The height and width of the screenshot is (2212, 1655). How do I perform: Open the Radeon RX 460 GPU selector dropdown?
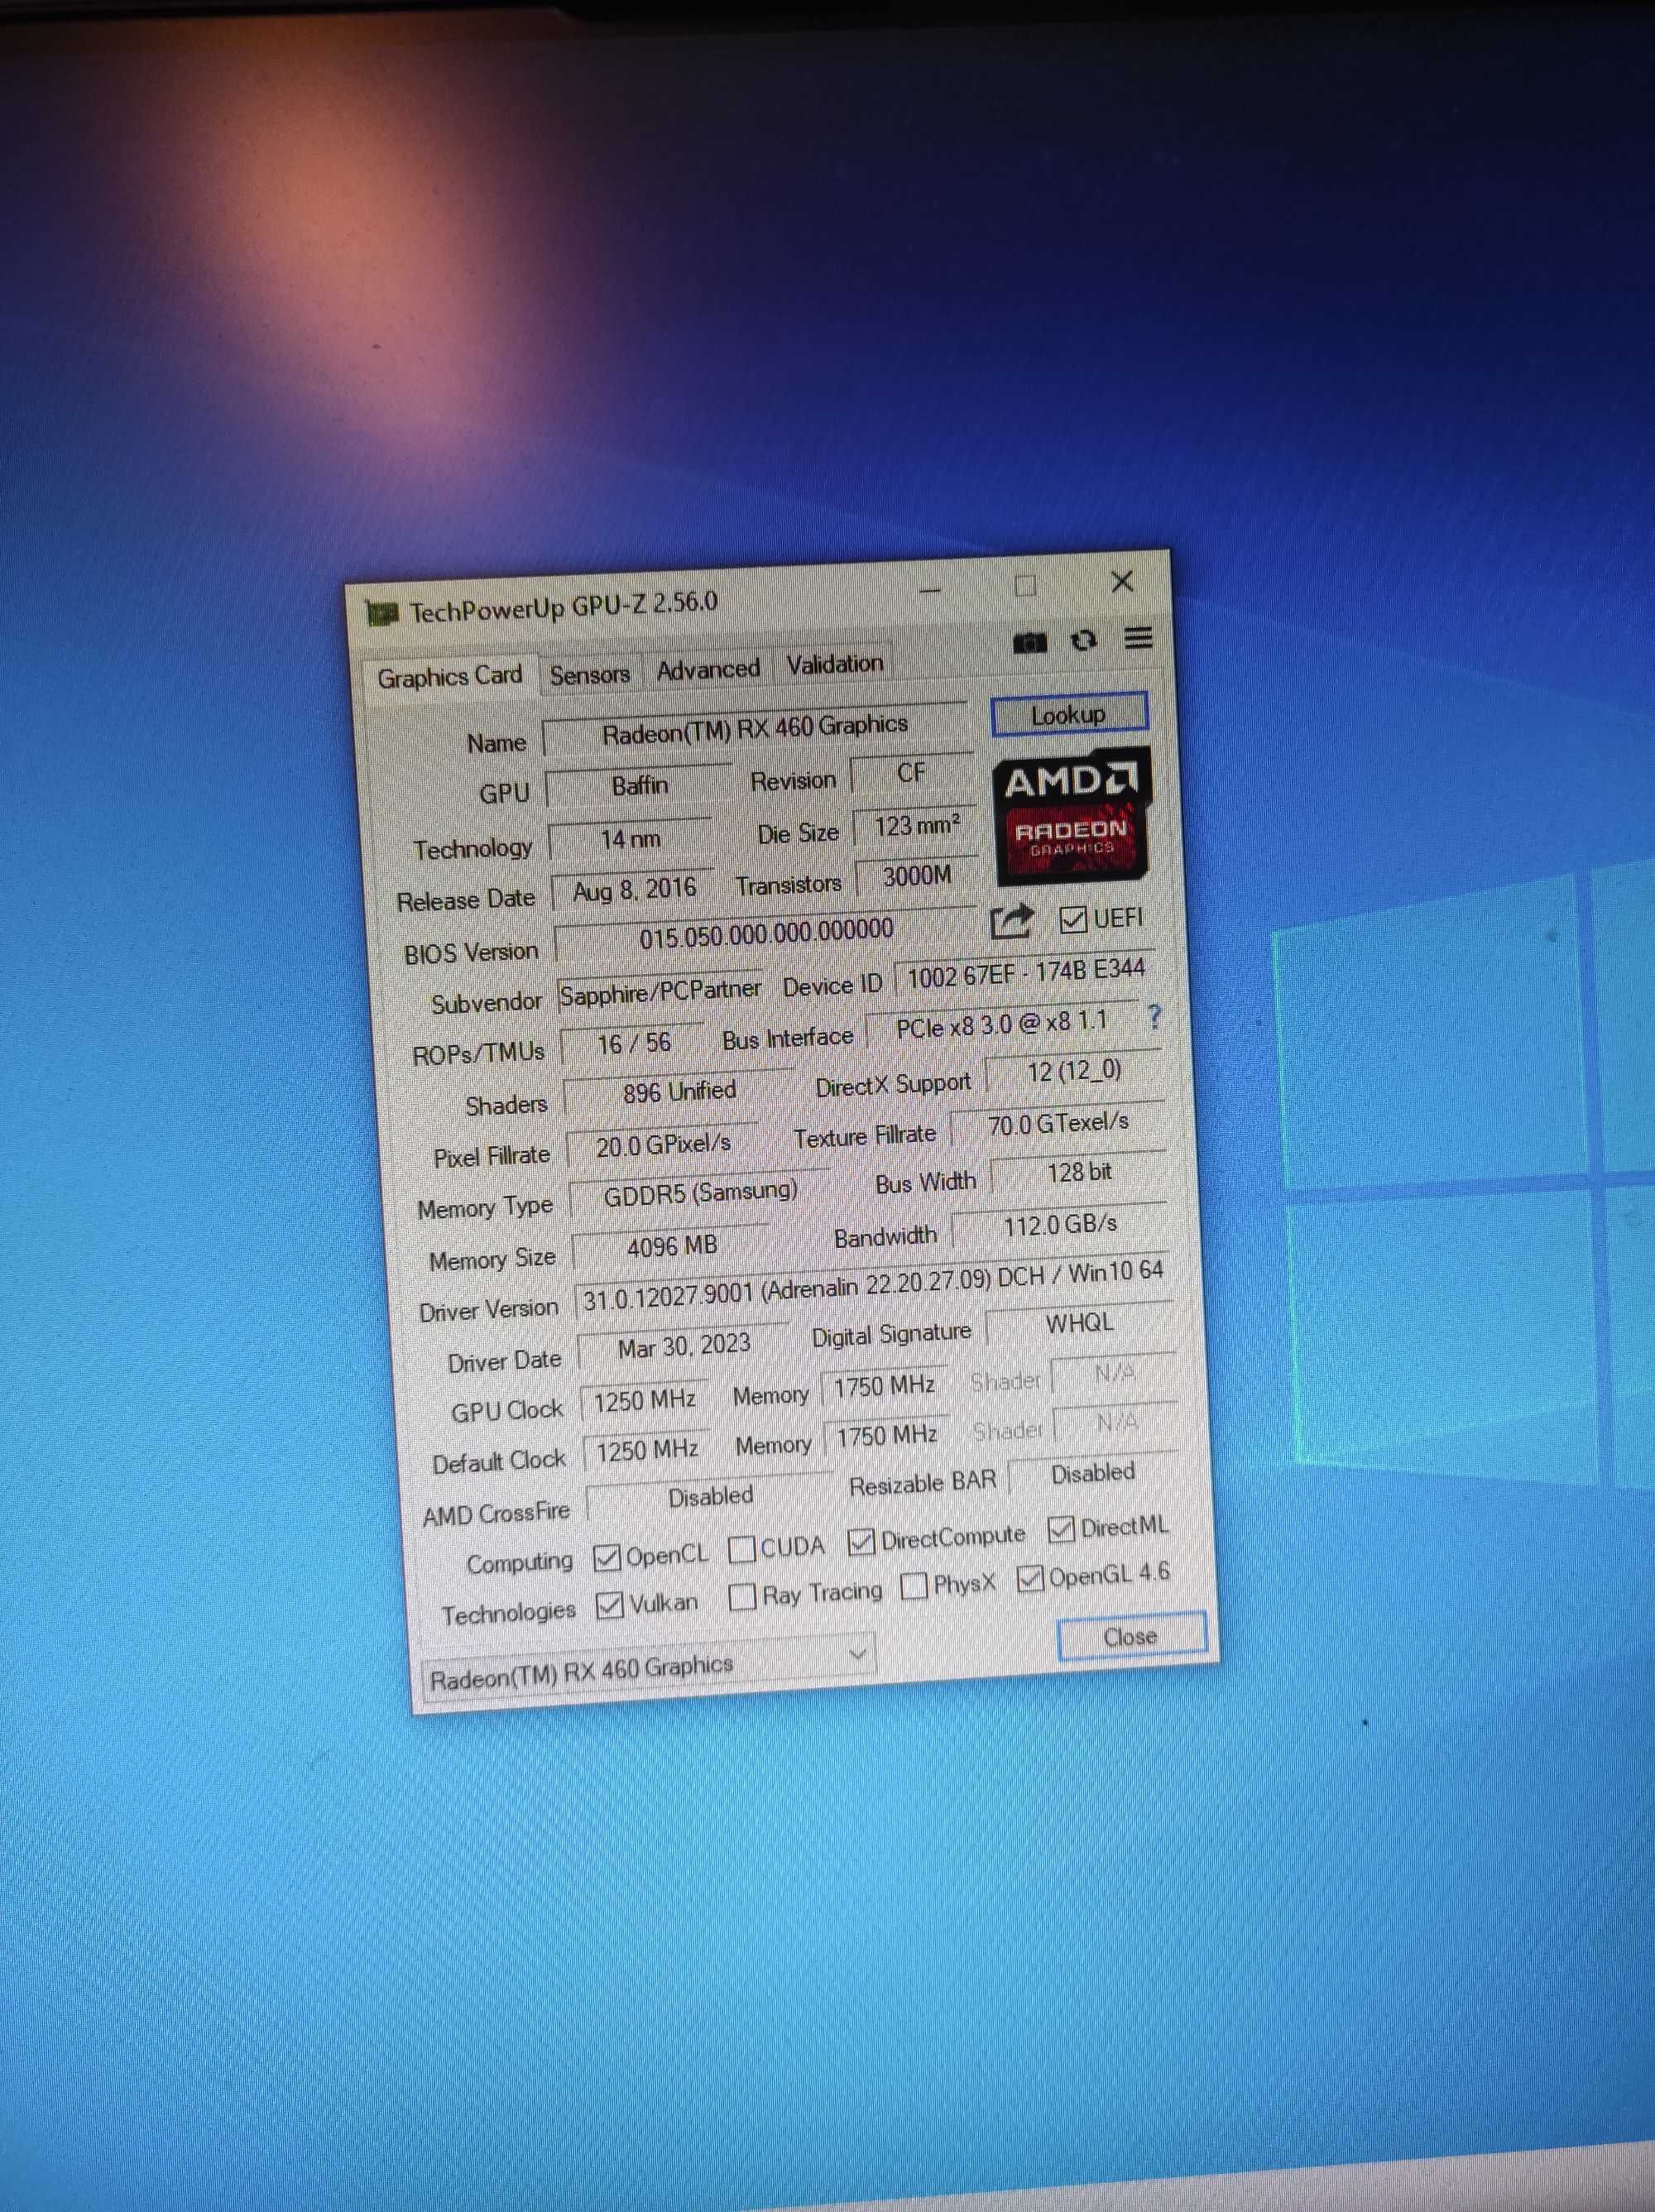click(x=648, y=1668)
